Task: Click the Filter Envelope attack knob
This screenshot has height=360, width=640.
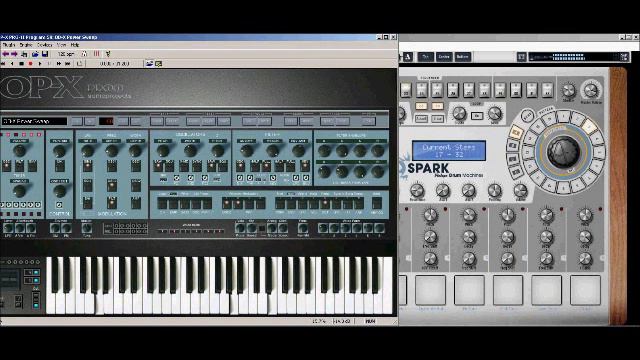Action: [x=324, y=151]
